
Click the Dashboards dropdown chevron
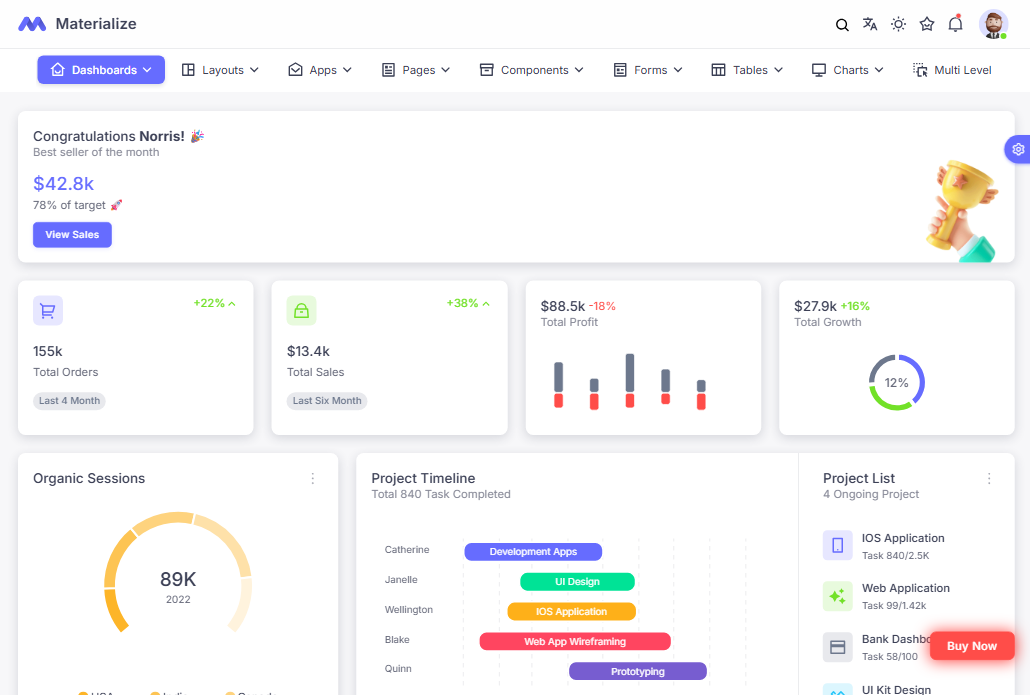(x=147, y=70)
